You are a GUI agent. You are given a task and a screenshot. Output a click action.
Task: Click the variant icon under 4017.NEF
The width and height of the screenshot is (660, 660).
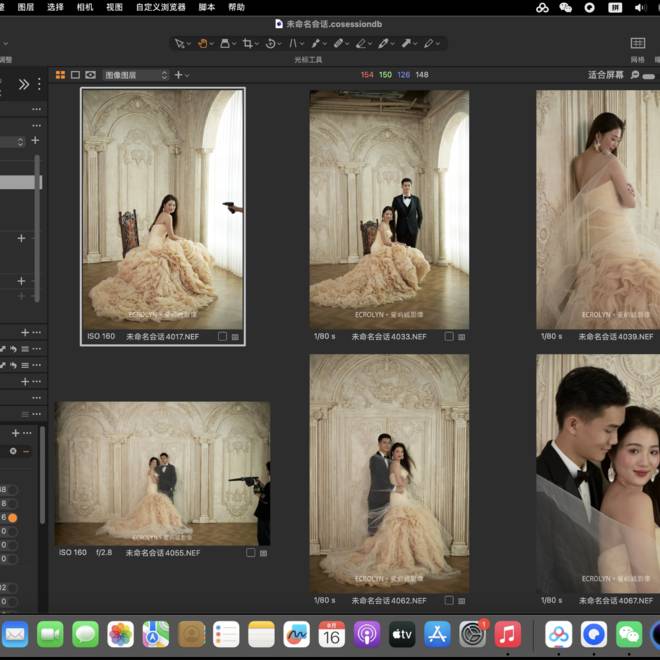pyautogui.click(x=235, y=337)
